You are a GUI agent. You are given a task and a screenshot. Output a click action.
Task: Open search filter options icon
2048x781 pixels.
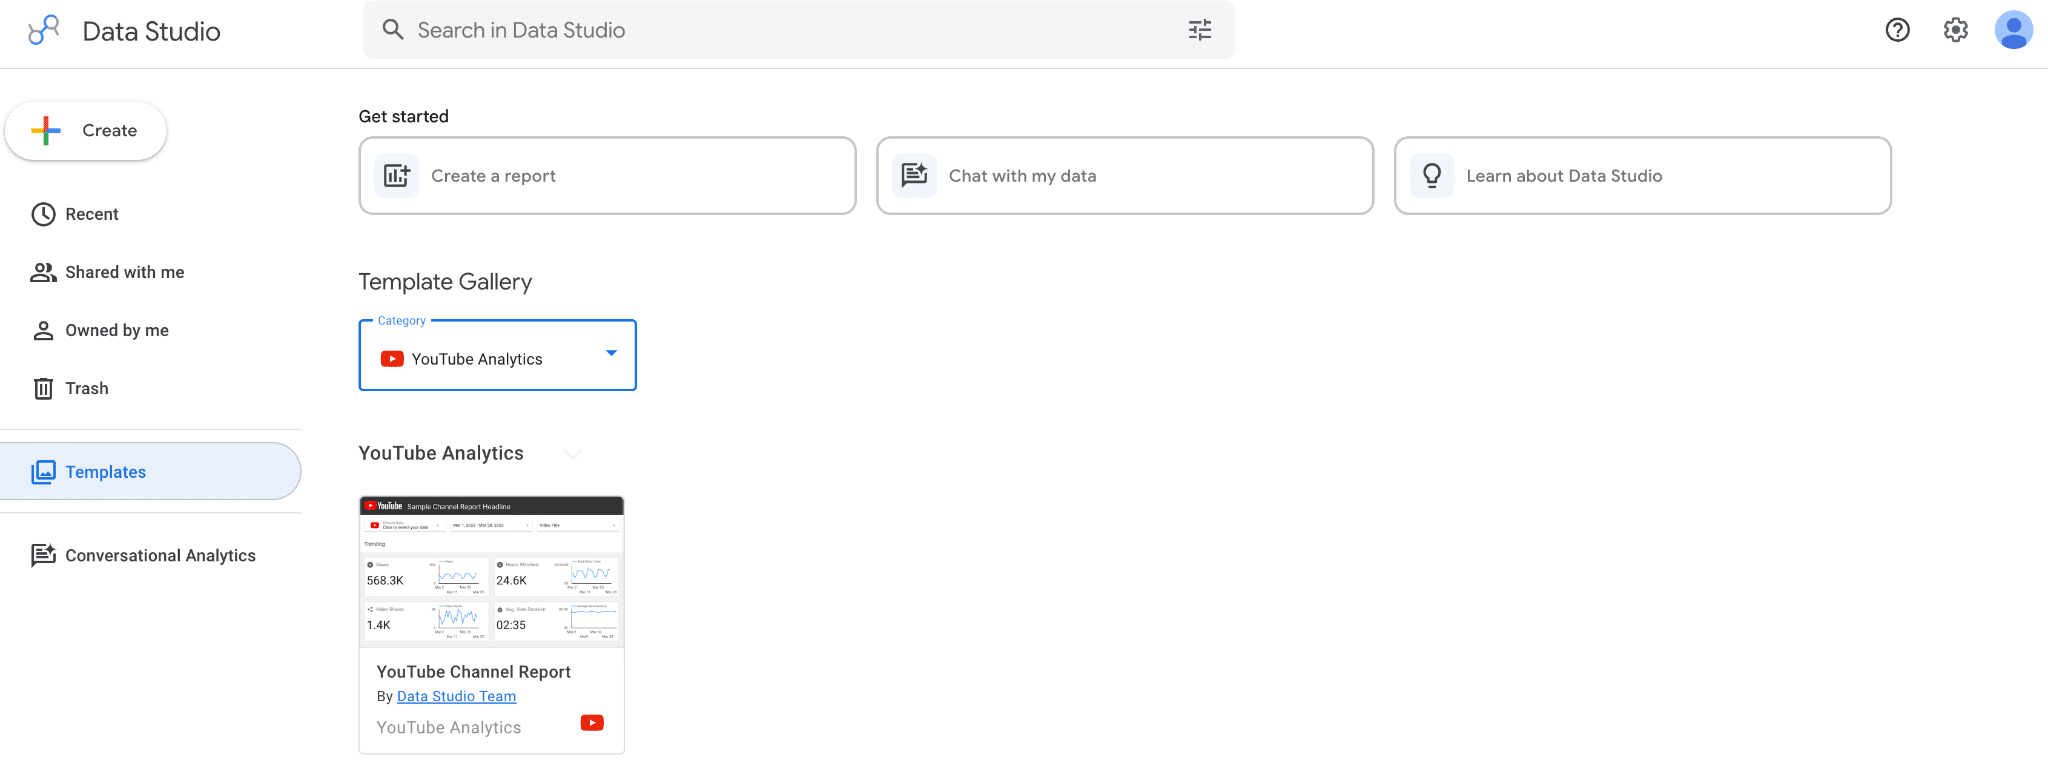1200,30
